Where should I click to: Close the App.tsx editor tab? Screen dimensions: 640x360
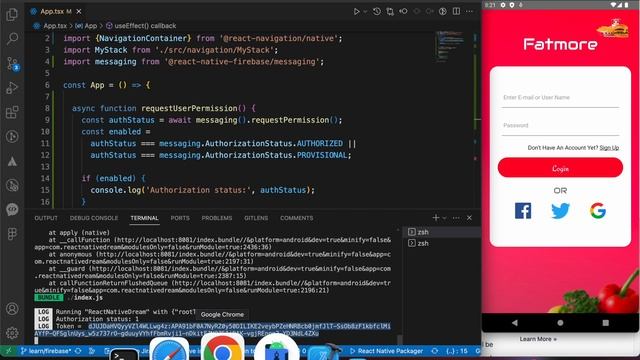[79, 11]
